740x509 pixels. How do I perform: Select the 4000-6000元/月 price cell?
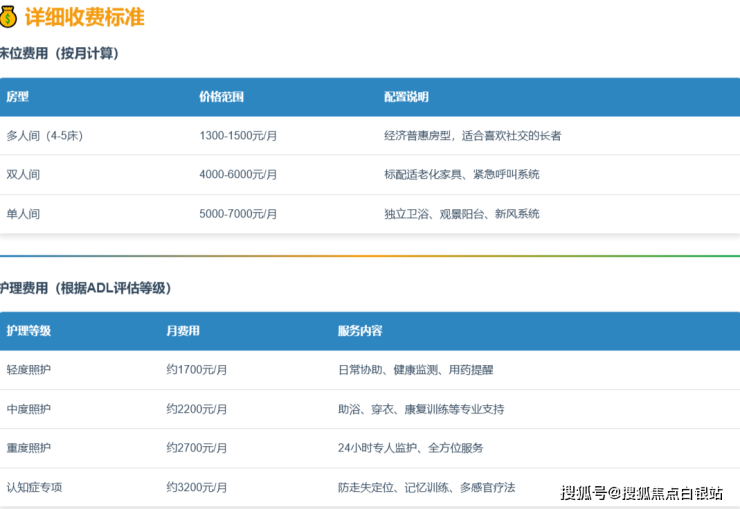pos(238,174)
